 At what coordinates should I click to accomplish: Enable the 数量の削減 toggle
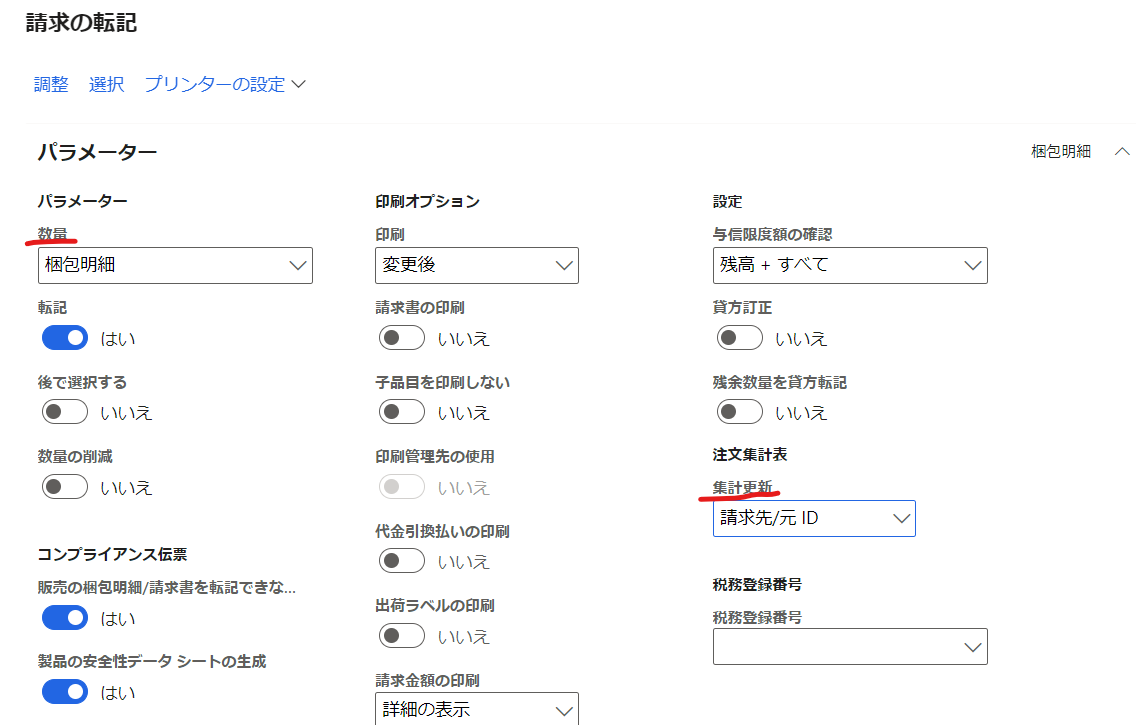[64, 487]
